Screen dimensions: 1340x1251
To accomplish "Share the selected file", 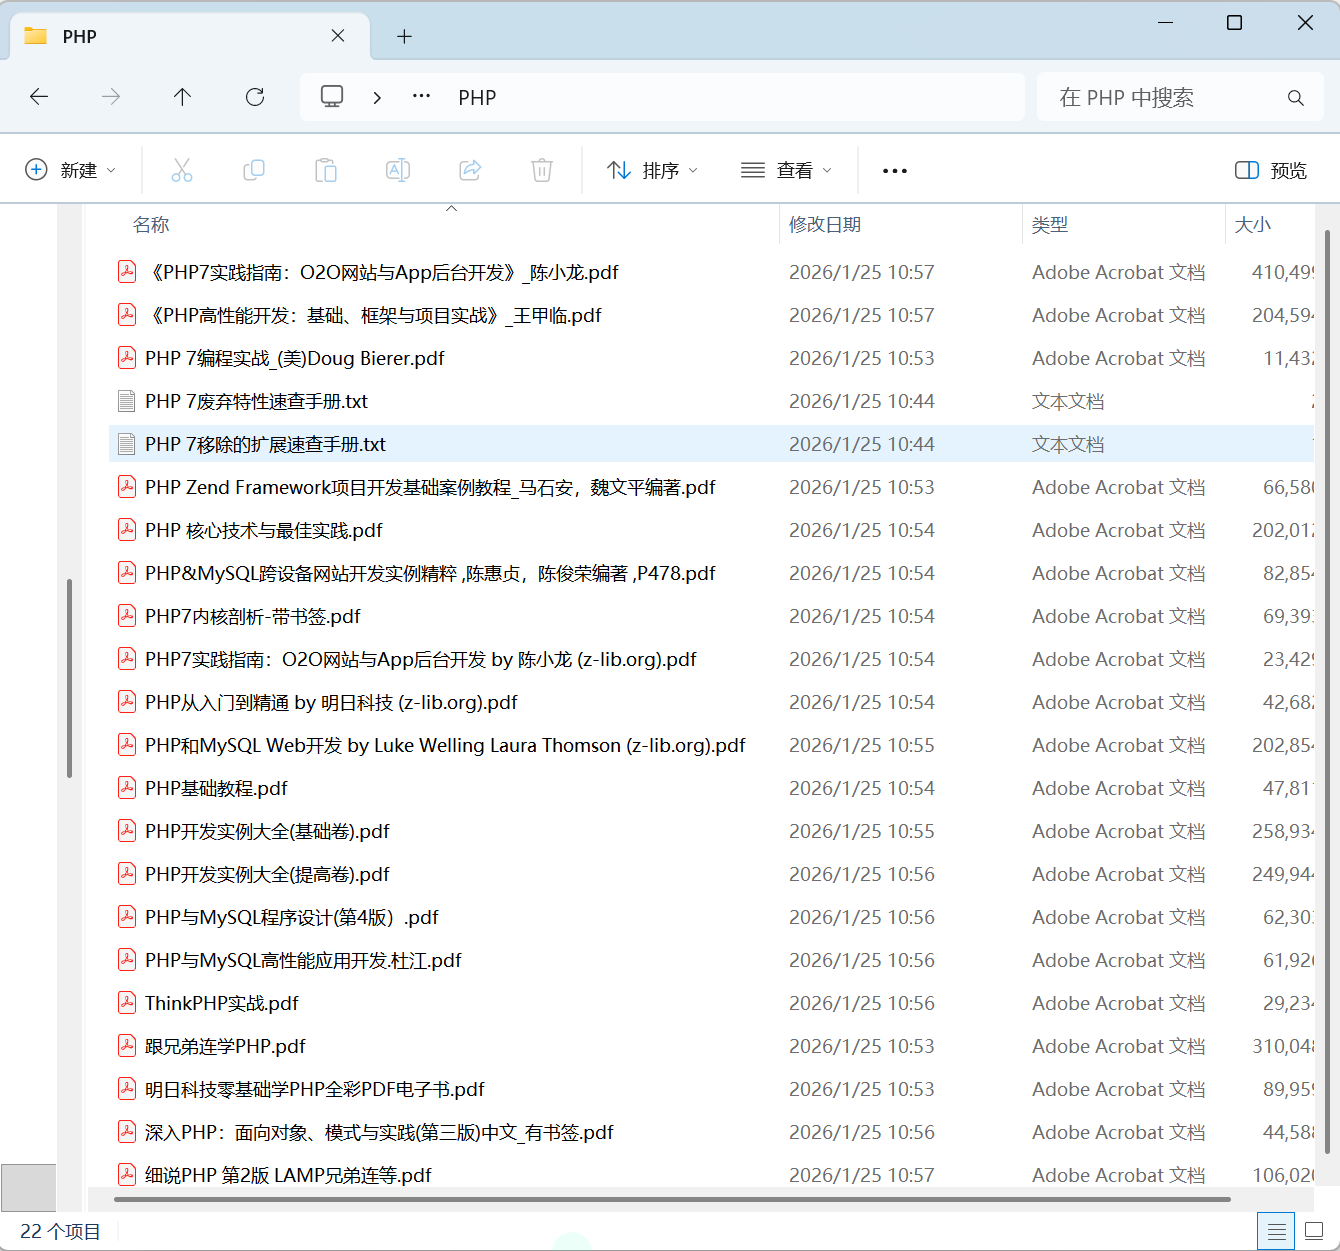I will (x=470, y=170).
